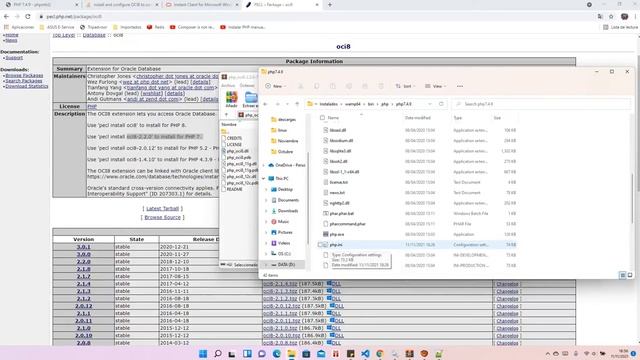
Task: Click the Copy icon in File Explorer toolbar
Action: click(x=317, y=86)
